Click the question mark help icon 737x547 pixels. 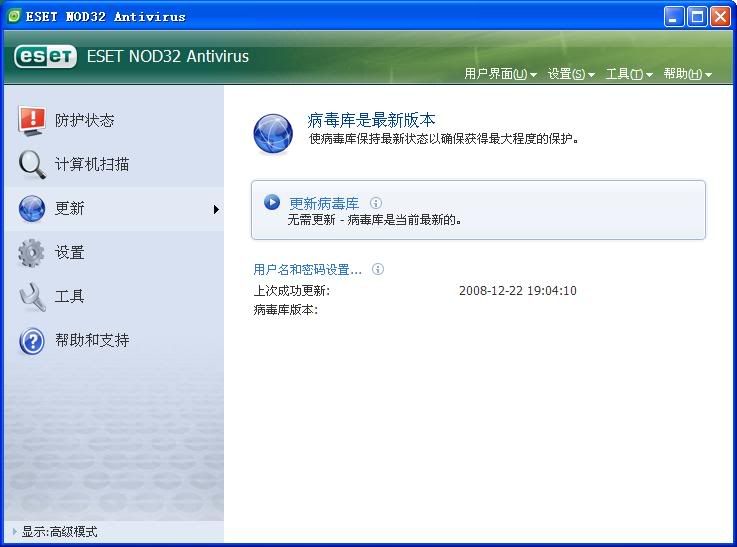pos(32,340)
